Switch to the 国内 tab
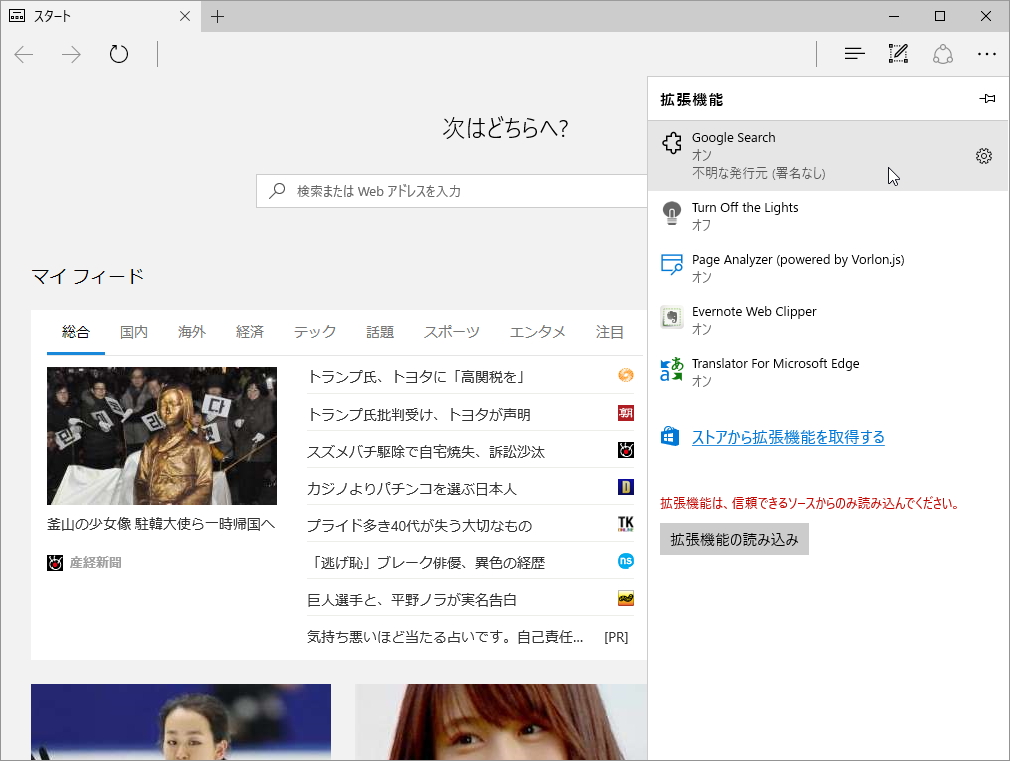Screen dimensions: 1010x761 tap(134, 332)
